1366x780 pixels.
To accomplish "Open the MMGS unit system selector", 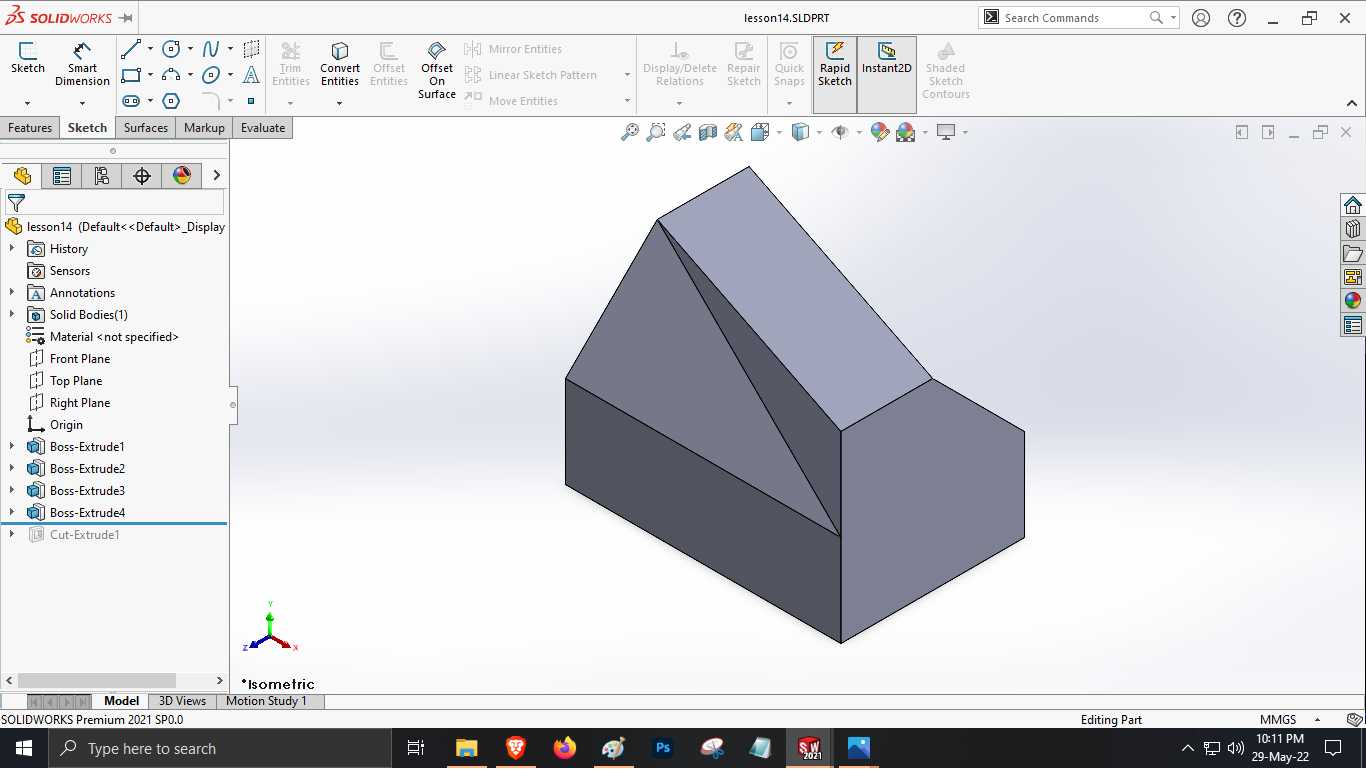I will 1290,720.
